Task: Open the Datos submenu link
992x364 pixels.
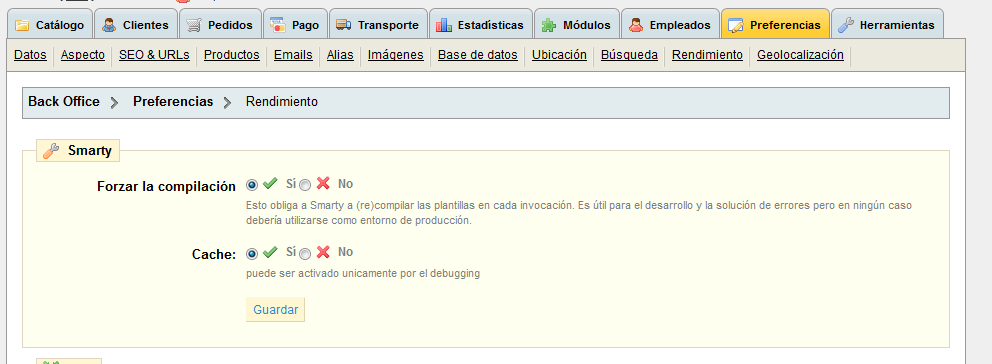Action: [x=30, y=55]
